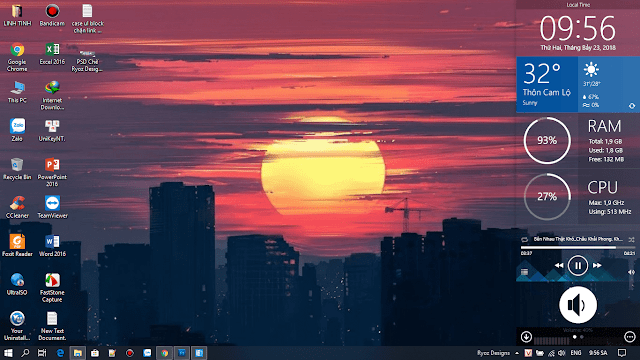Click the download arrow circle button
Screen dimensions: 640x360
(x=526, y=337)
